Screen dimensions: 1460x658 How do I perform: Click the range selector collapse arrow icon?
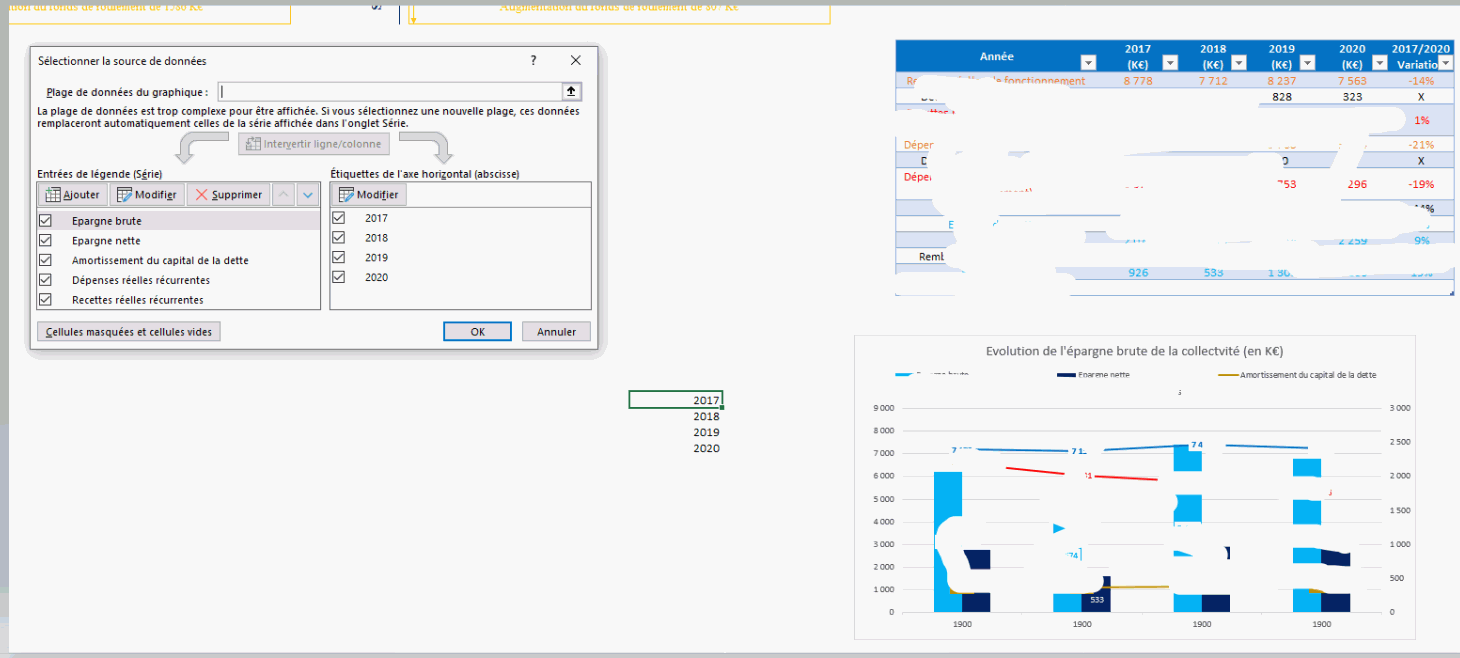571,92
